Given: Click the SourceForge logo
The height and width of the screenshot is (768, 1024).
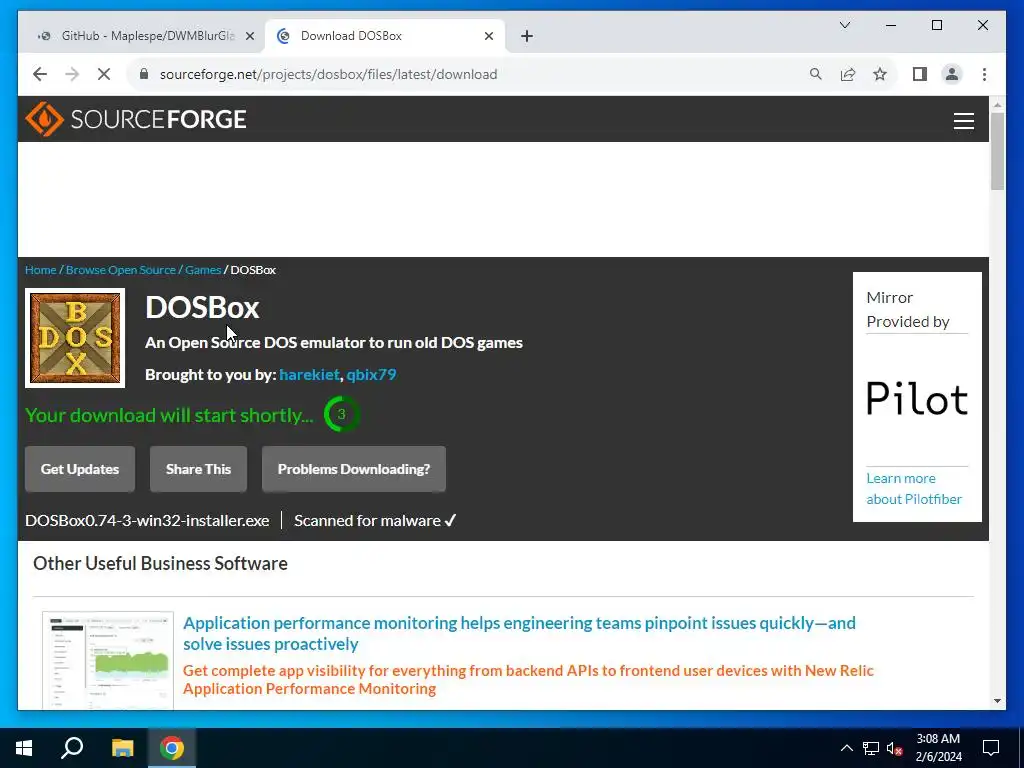Looking at the screenshot, I should point(136,119).
